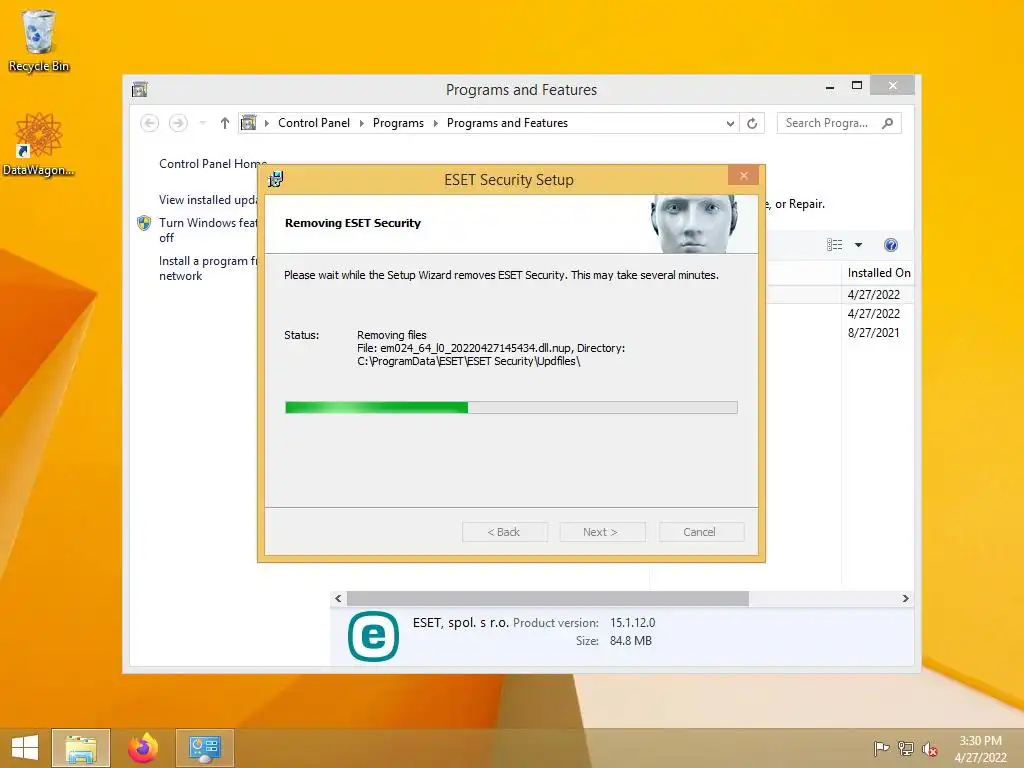Go forward in Programs and Features
Image resolution: width=1024 pixels, height=768 pixels.
[x=178, y=123]
